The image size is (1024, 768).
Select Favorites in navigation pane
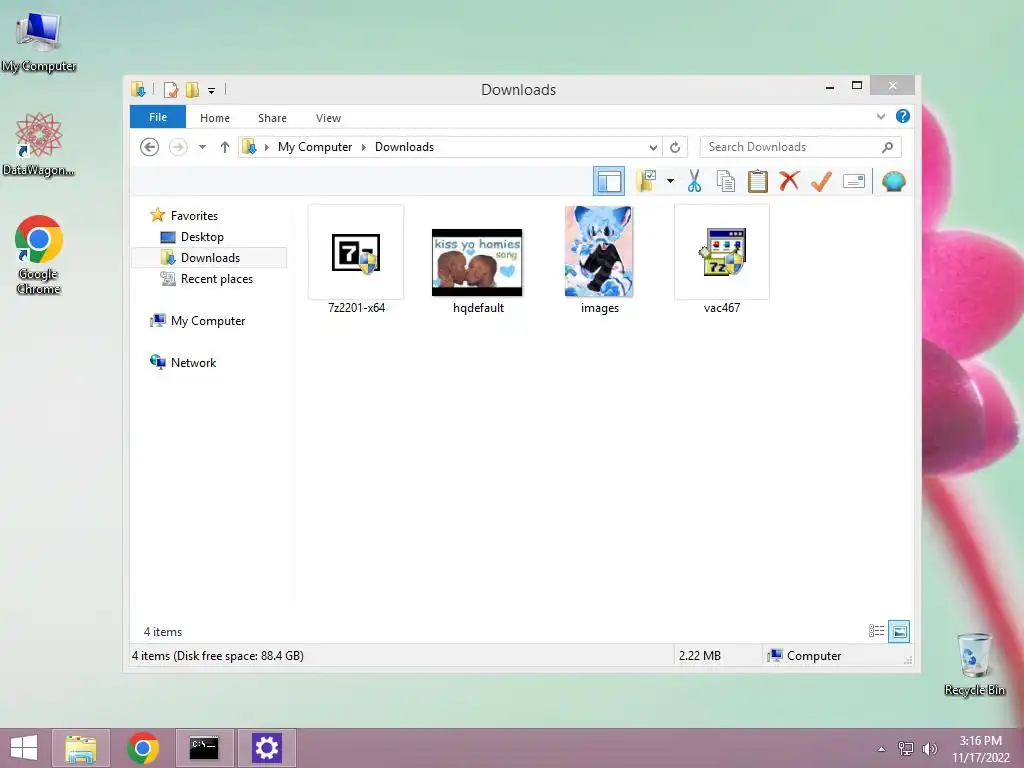pyautogui.click(x=194, y=216)
